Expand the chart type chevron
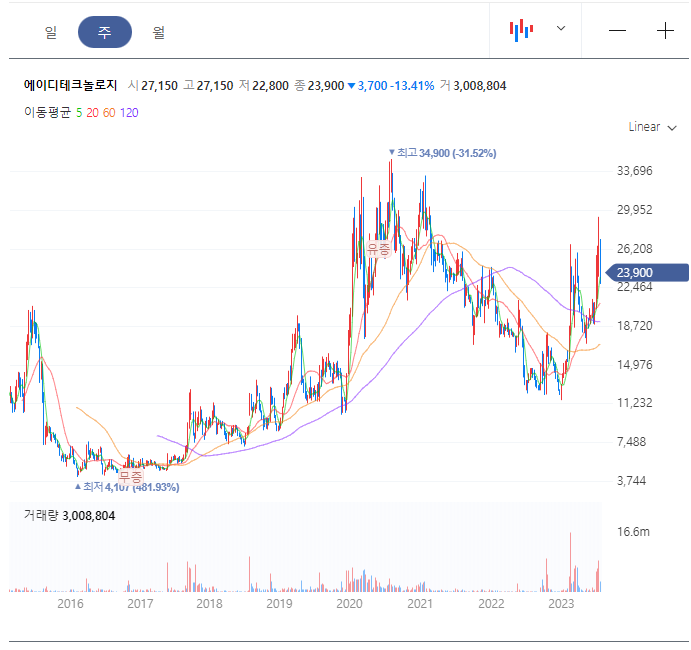 (561, 28)
